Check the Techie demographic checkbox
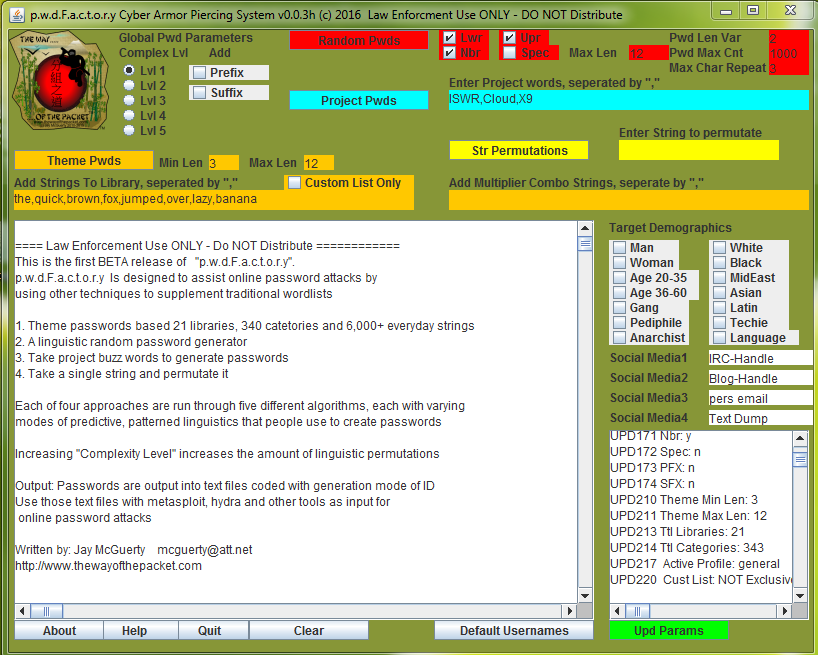The image size is (818, 655). tap(720, 323)
